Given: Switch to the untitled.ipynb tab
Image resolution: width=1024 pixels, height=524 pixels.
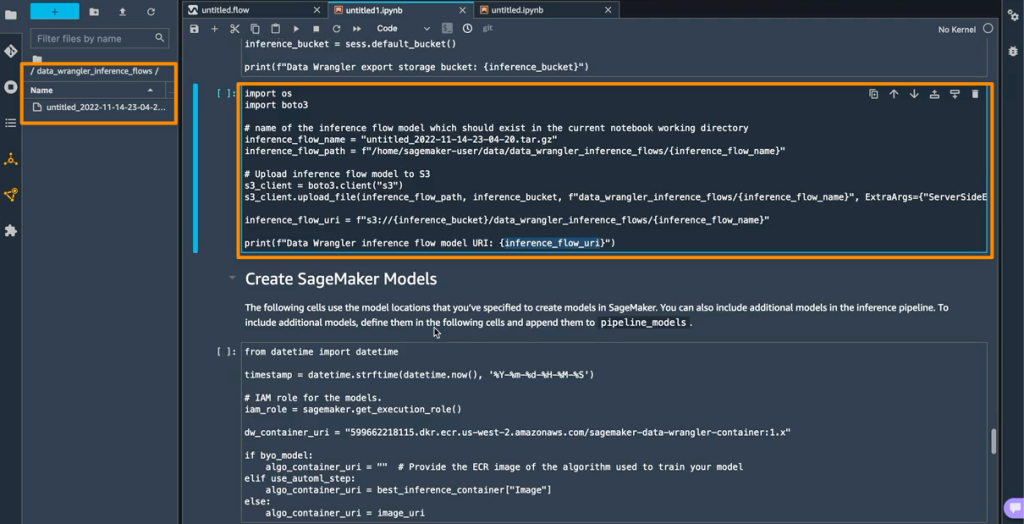Looking at the screenshot, I should pyautogui.click(x=519, y=9).
